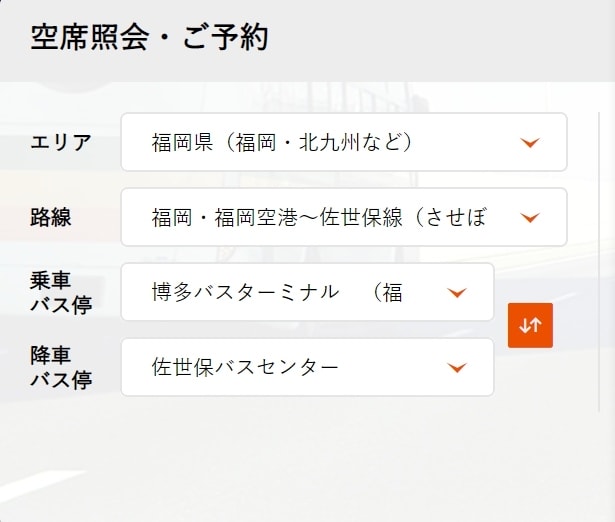Click the 降車バス停 field label
The width and height of the screenshot is (615, 522).
61,367
